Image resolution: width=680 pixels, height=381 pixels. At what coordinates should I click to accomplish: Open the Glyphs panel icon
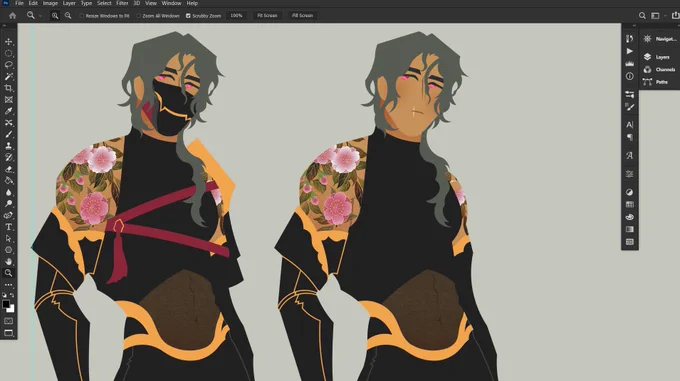[x=630, y=156]
